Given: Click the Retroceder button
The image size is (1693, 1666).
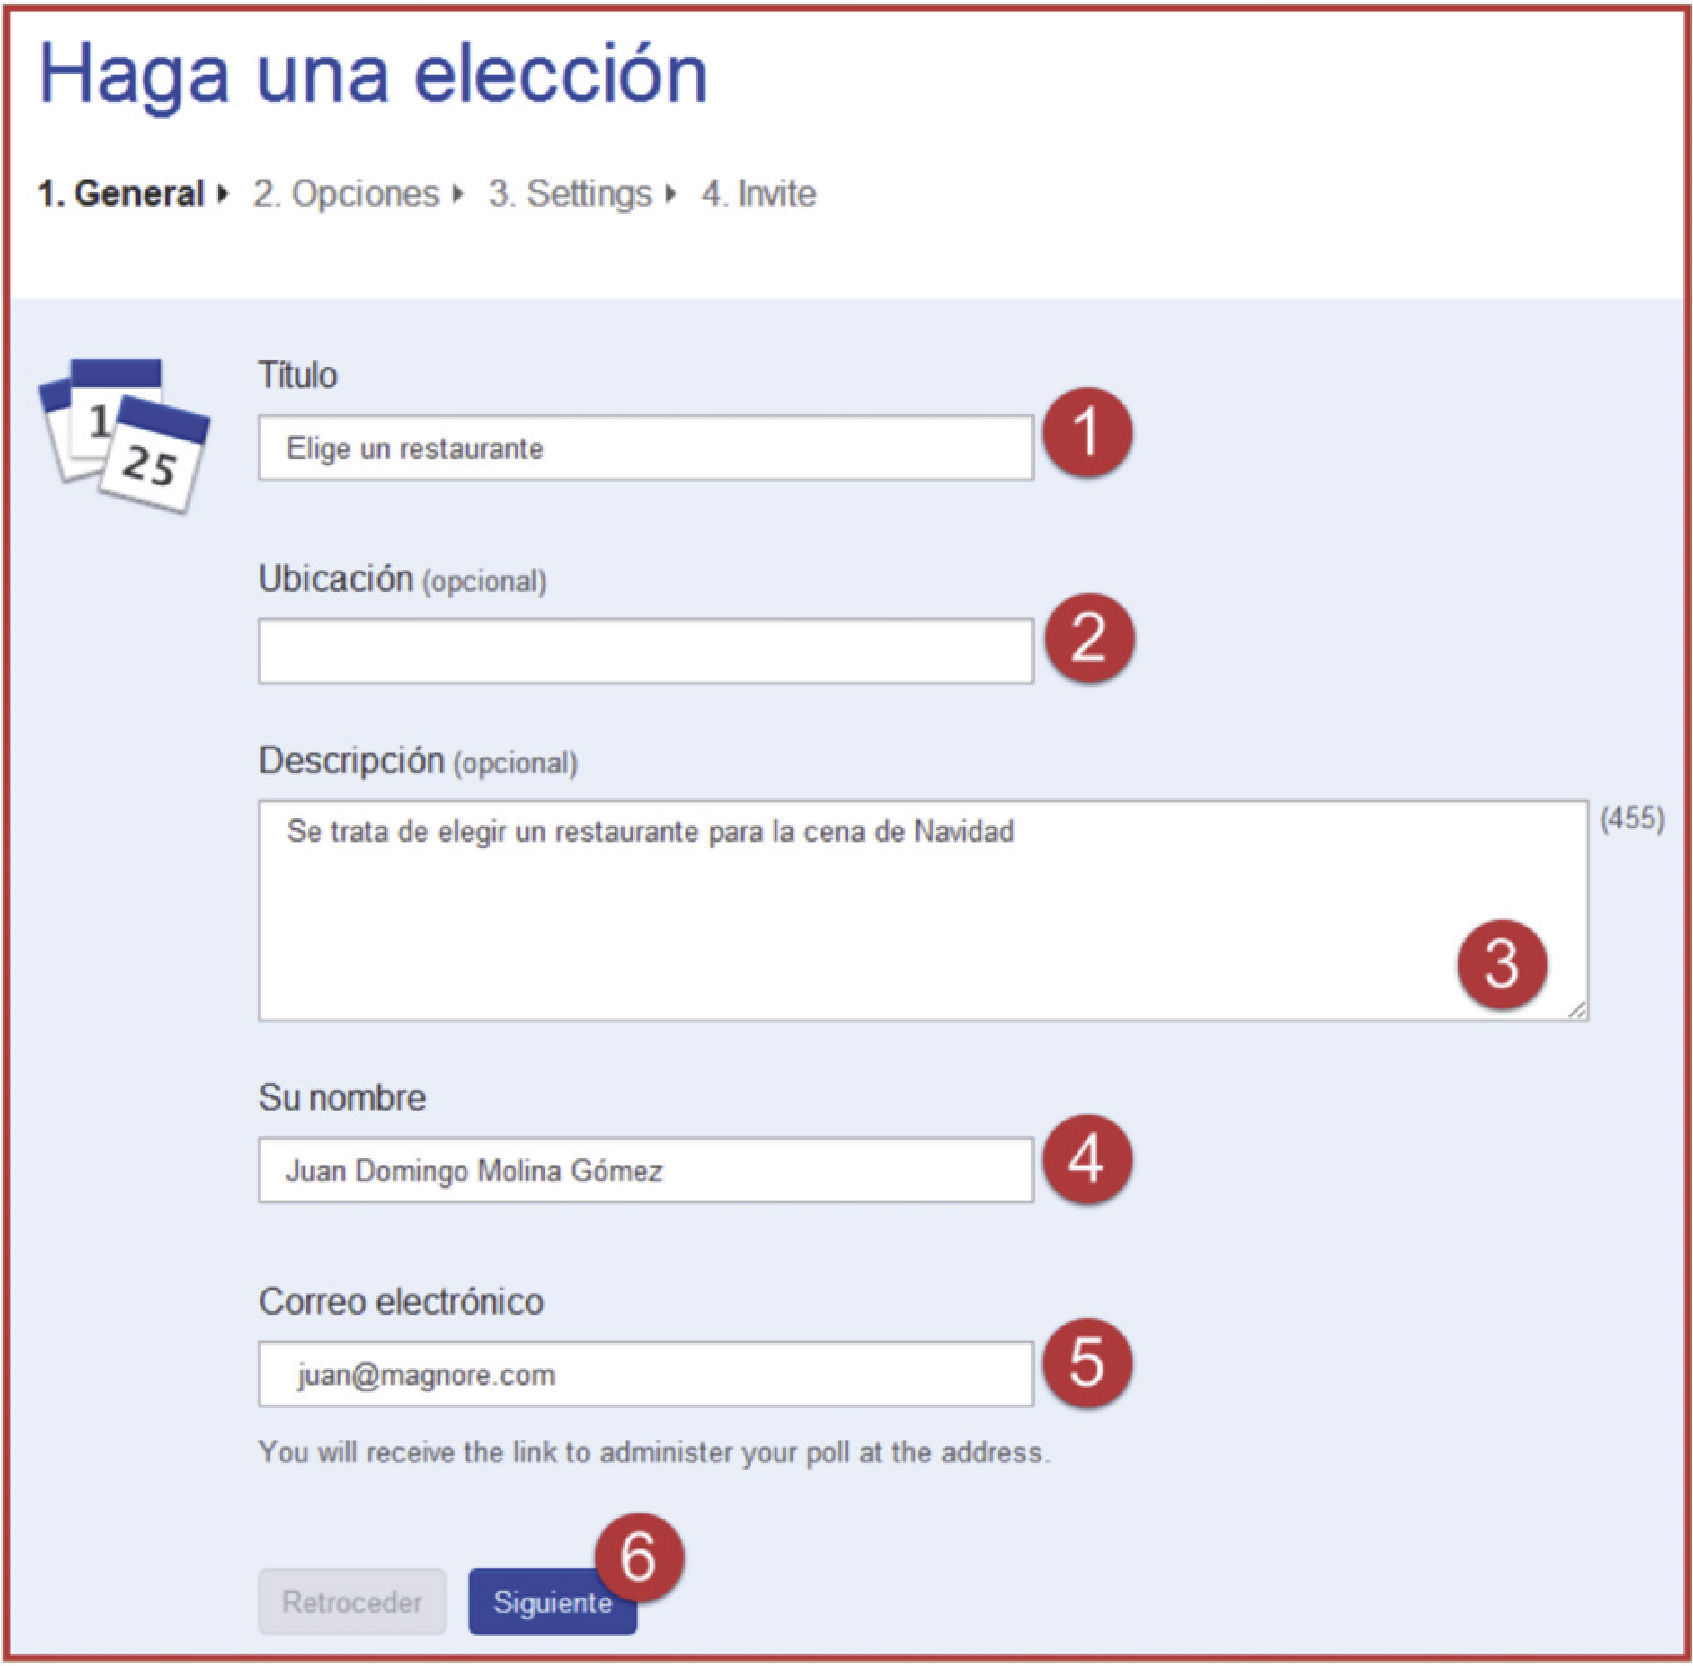Looking at the screenshot, I should 352,1602.
